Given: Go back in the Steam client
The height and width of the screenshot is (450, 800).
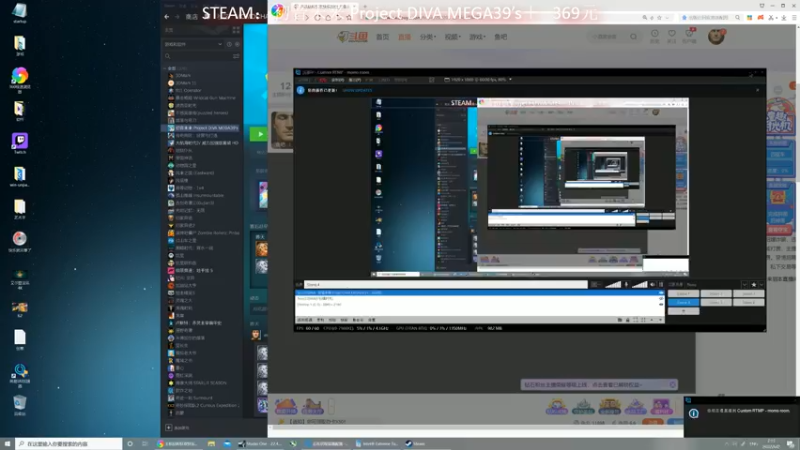Looking at the screenshot, I should (167, 17).
